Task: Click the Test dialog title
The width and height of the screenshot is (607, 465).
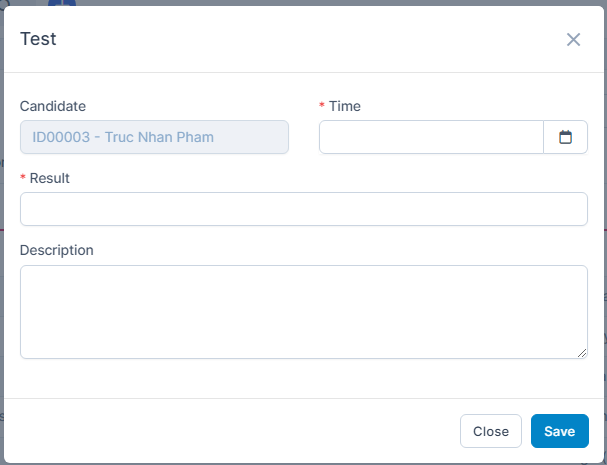Action: pyautogui.click(x=38, y=40)
